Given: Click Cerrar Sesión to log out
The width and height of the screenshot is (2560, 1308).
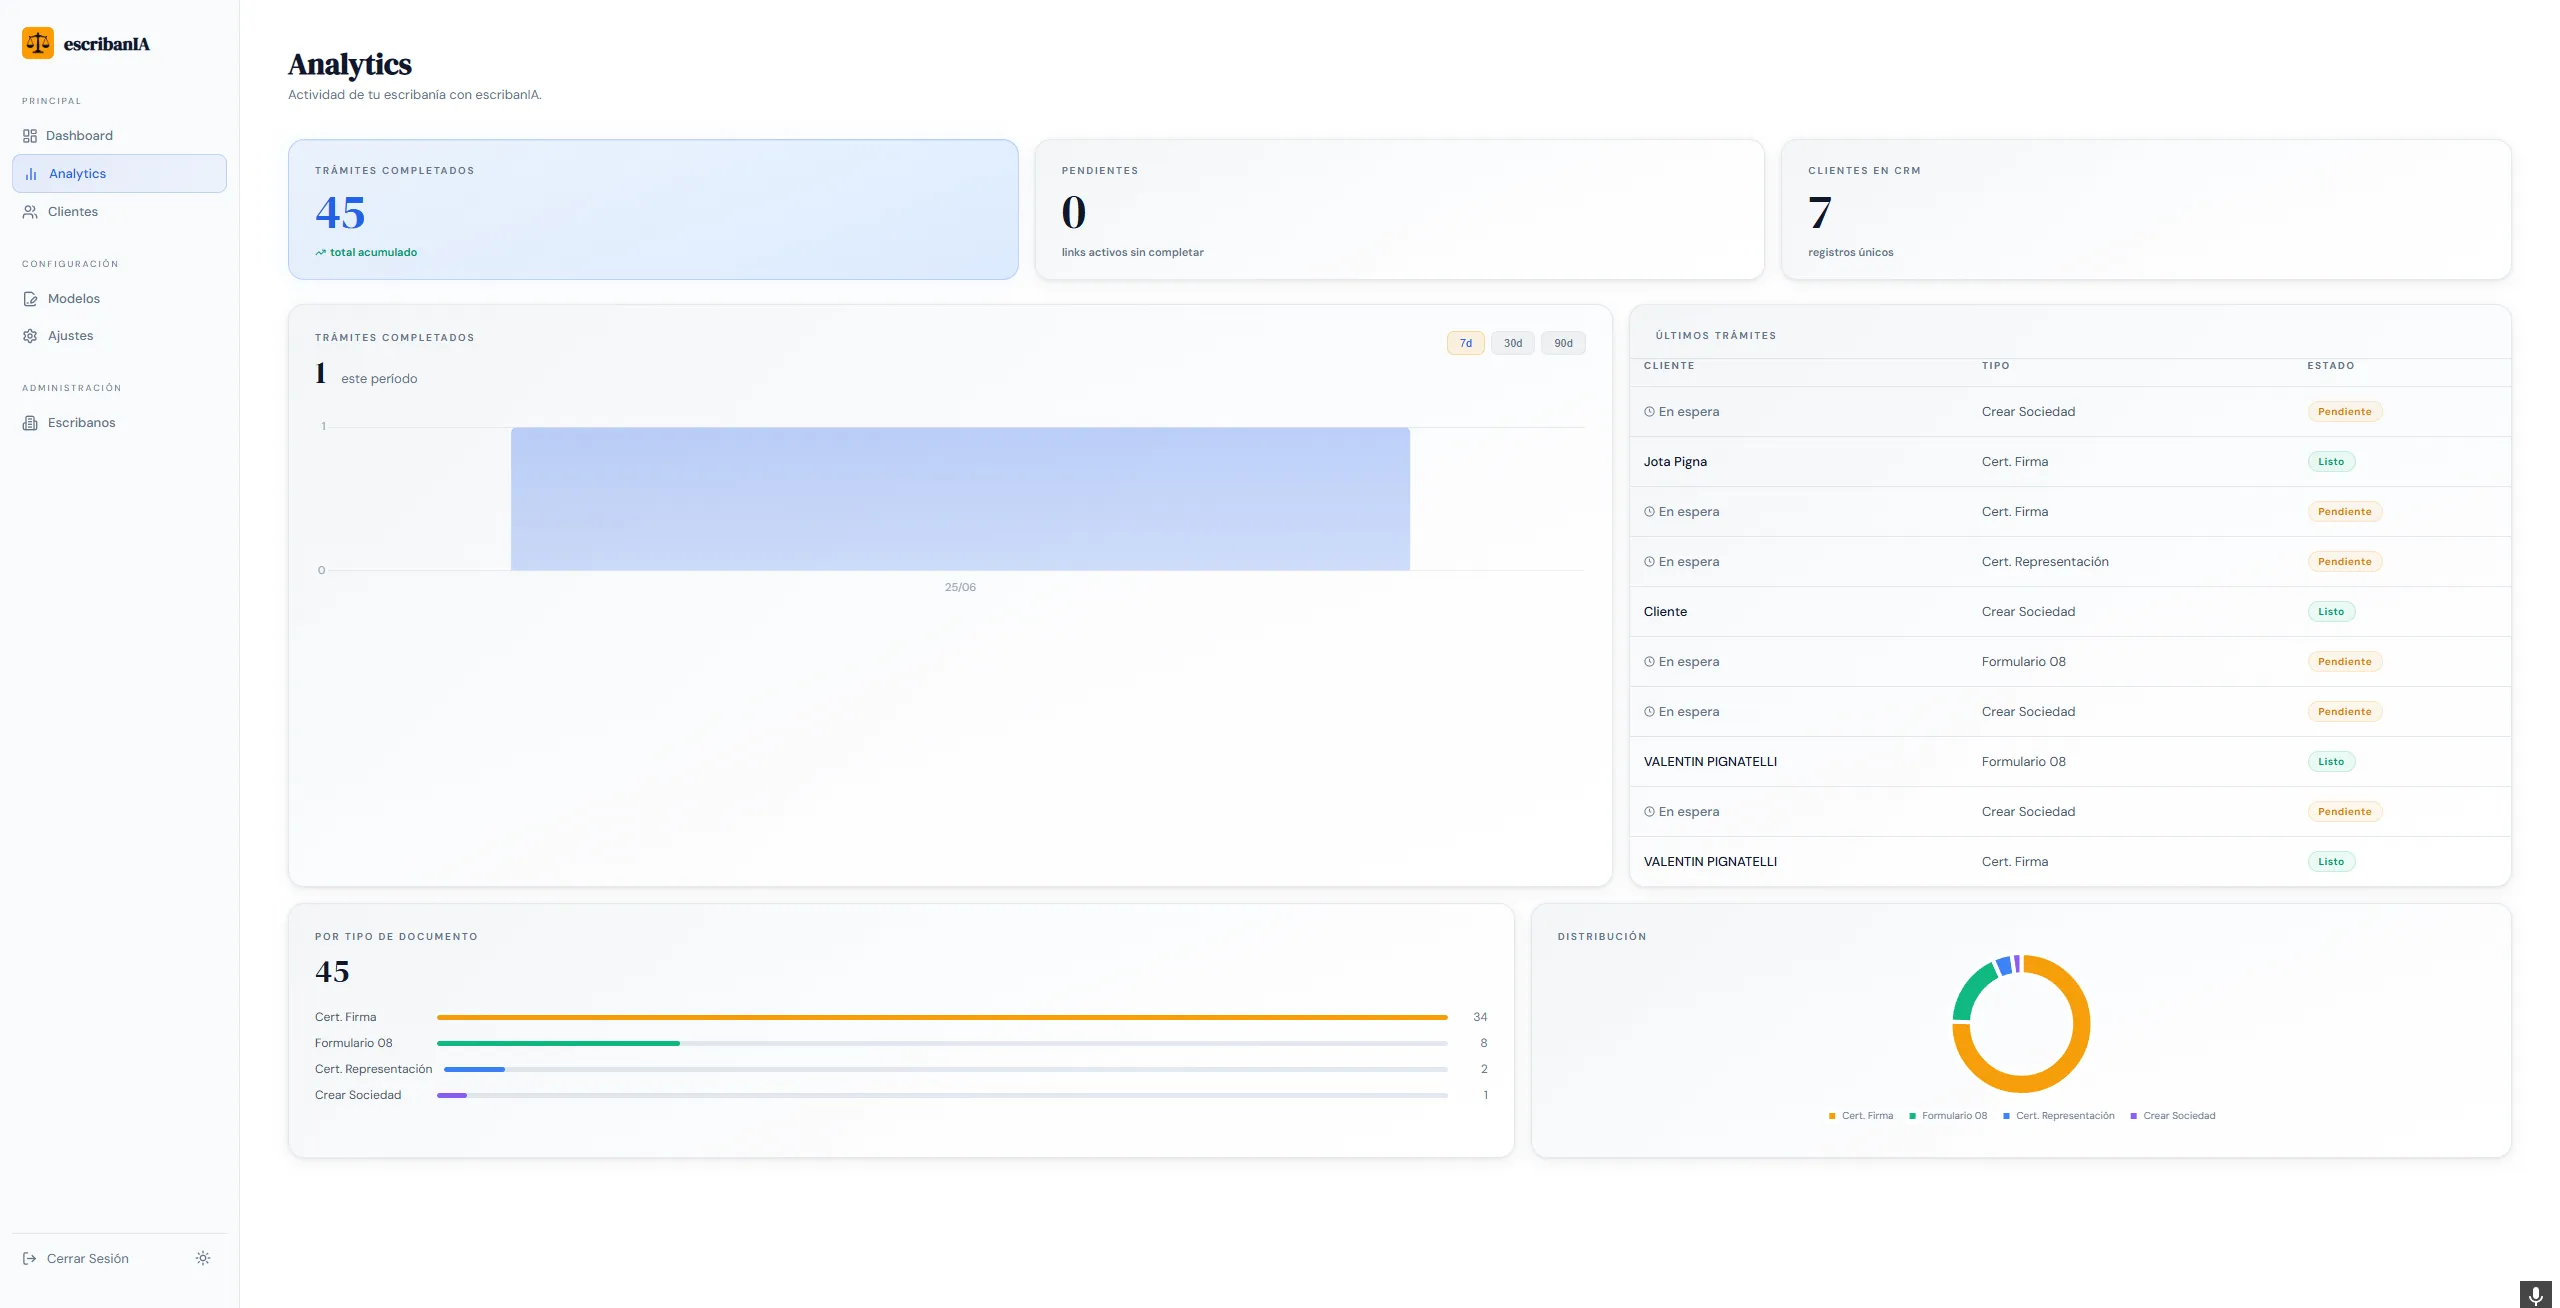Looking at the screenshot, I should (88, 1259).
